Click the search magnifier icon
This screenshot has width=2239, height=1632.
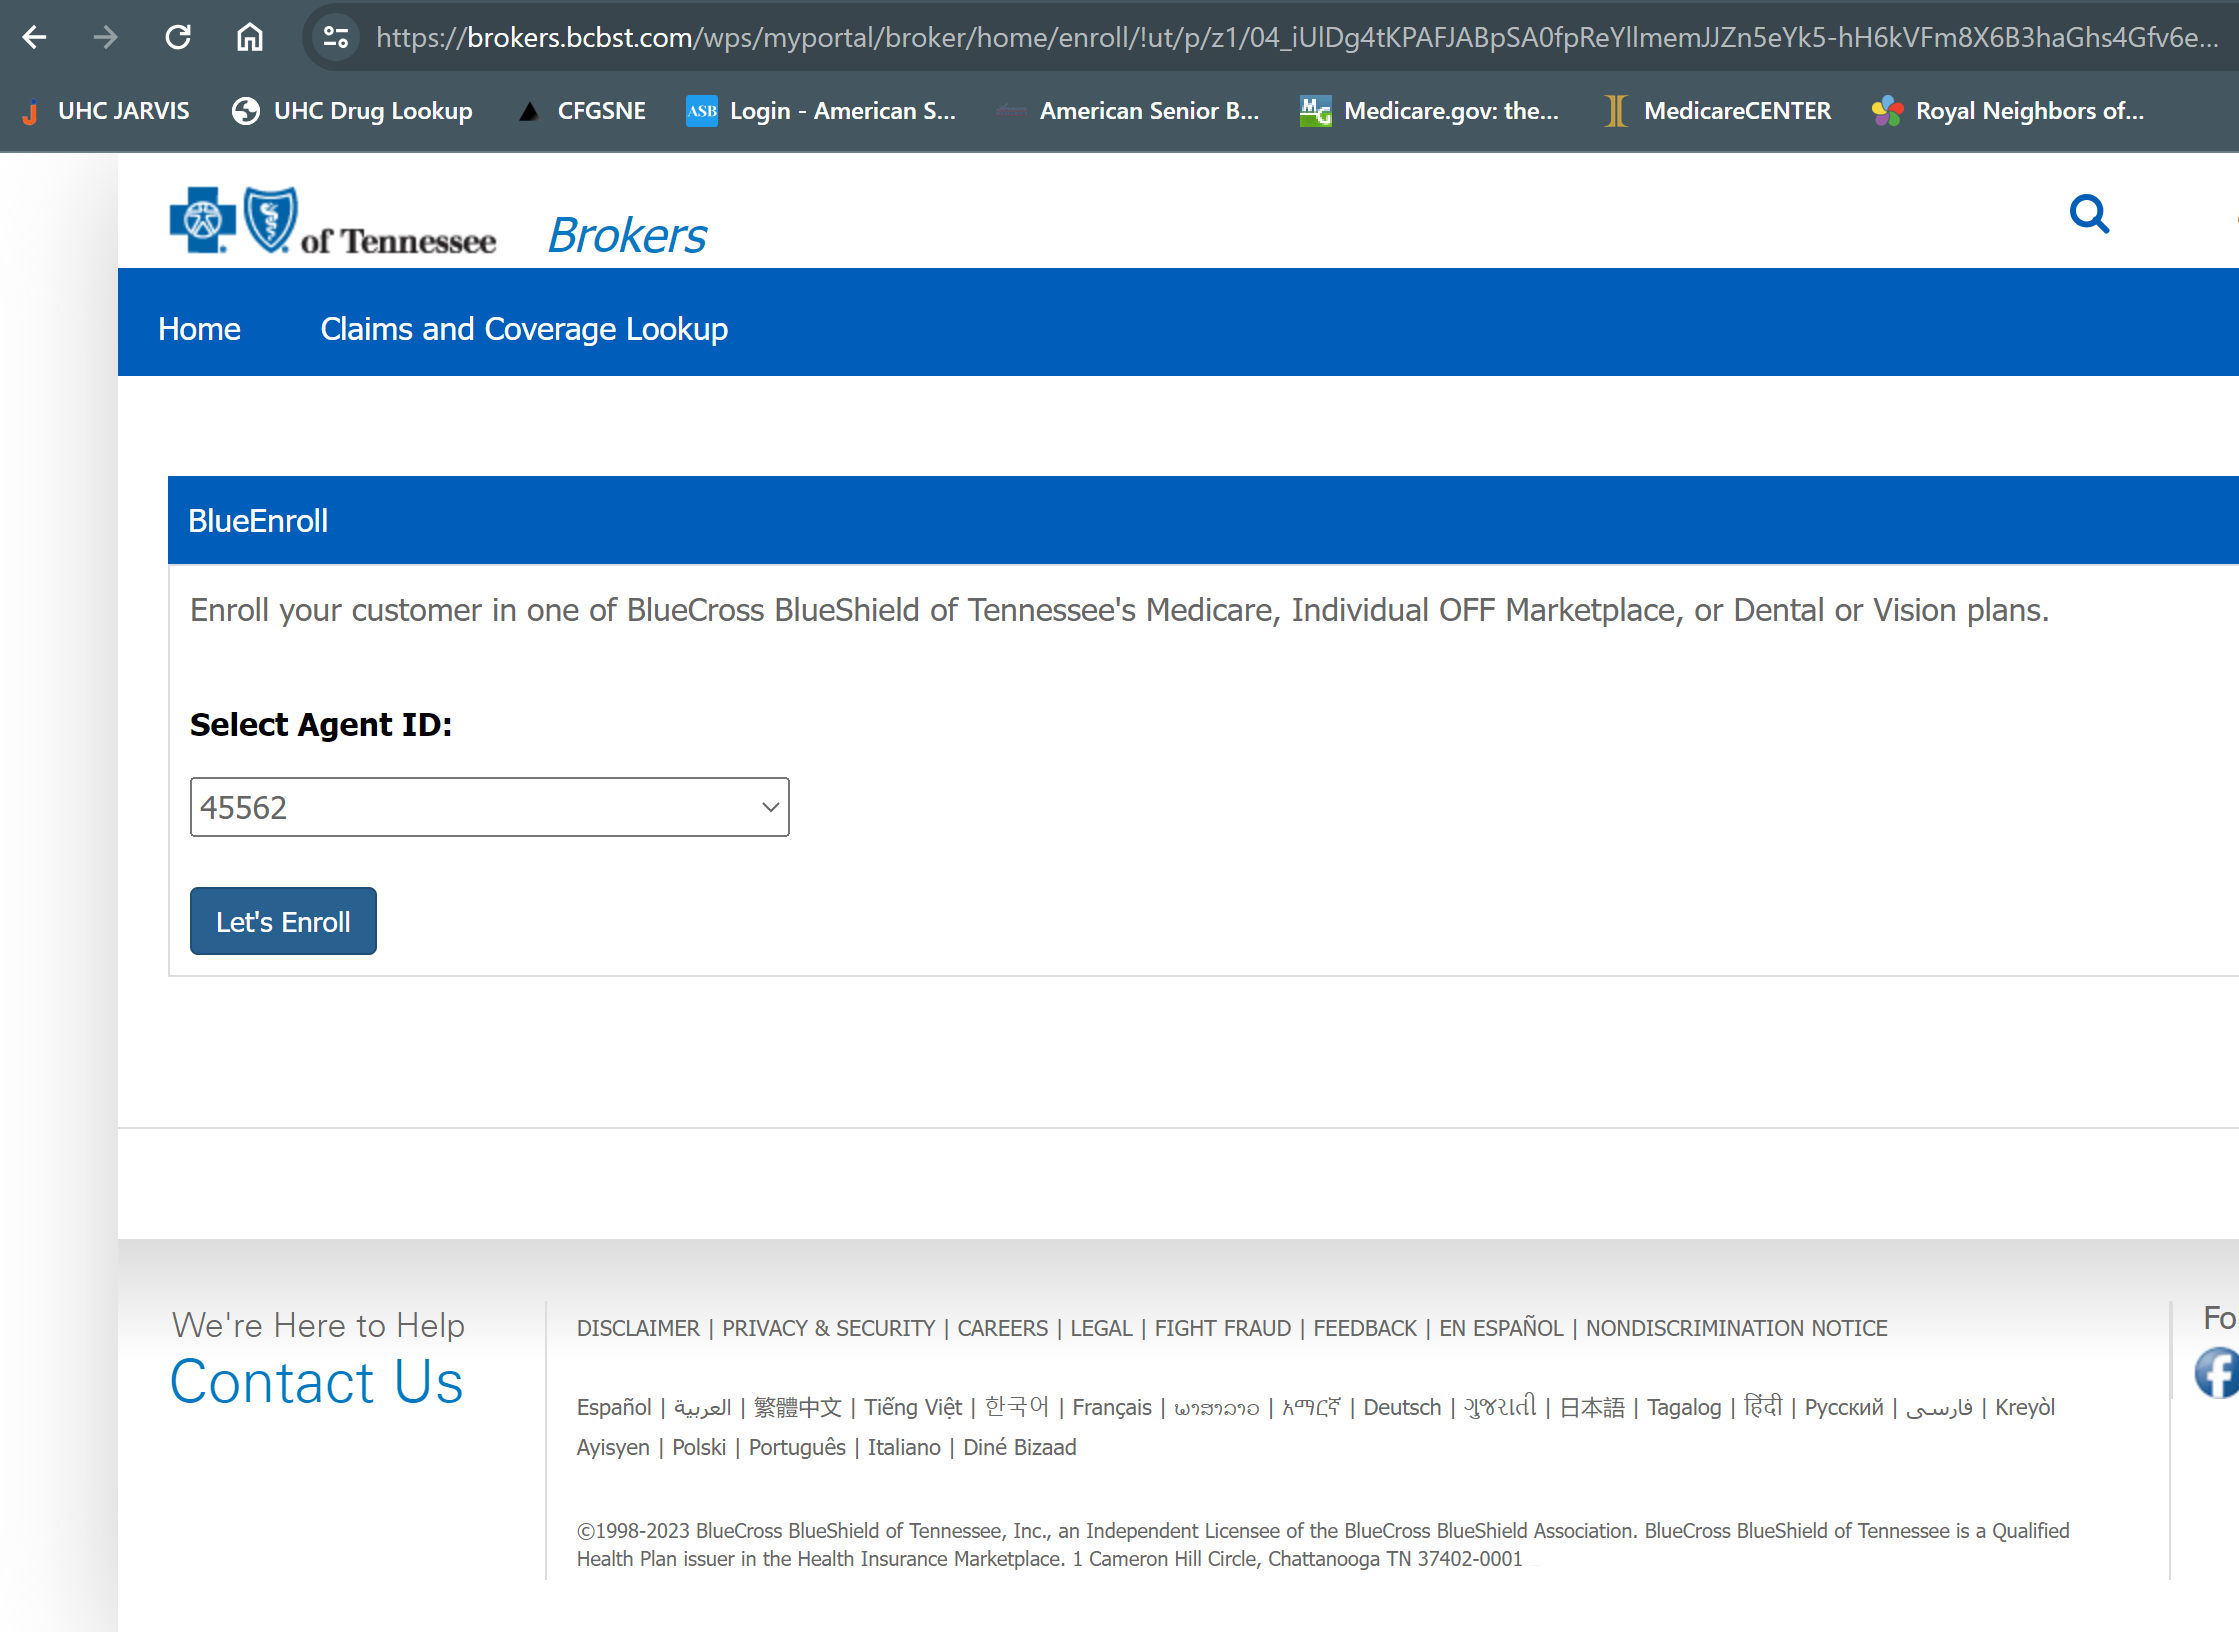(x=2089, y=214)
